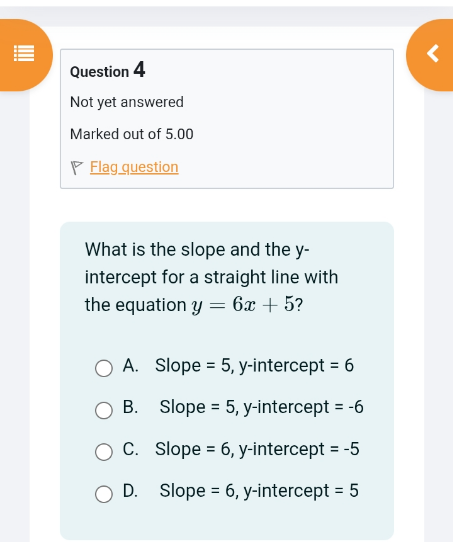Click the Not yet answered status text

127,102
